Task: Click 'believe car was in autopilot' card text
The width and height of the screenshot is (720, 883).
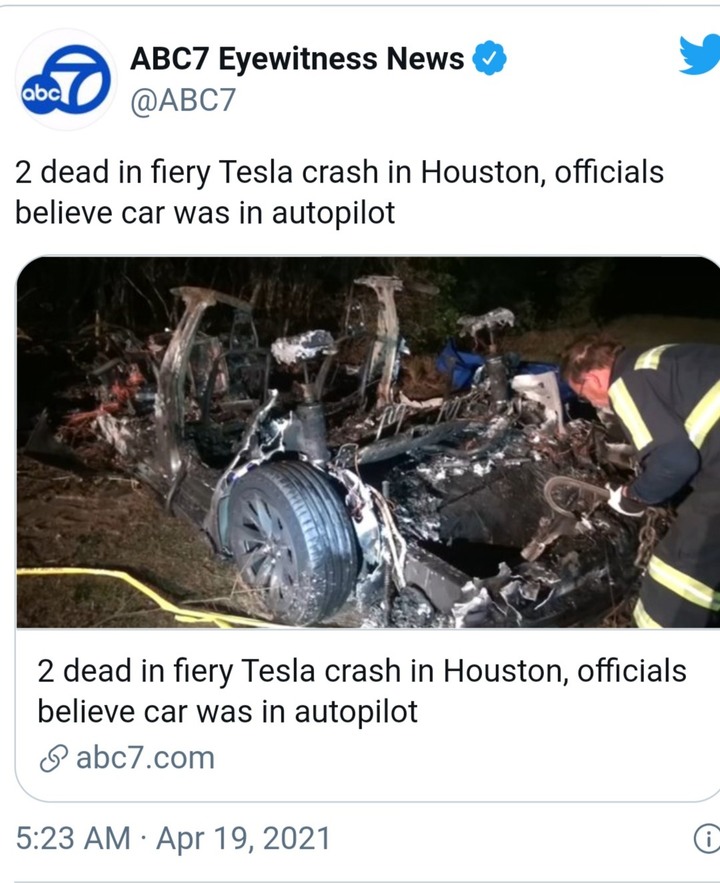Action: pos(227,711)
